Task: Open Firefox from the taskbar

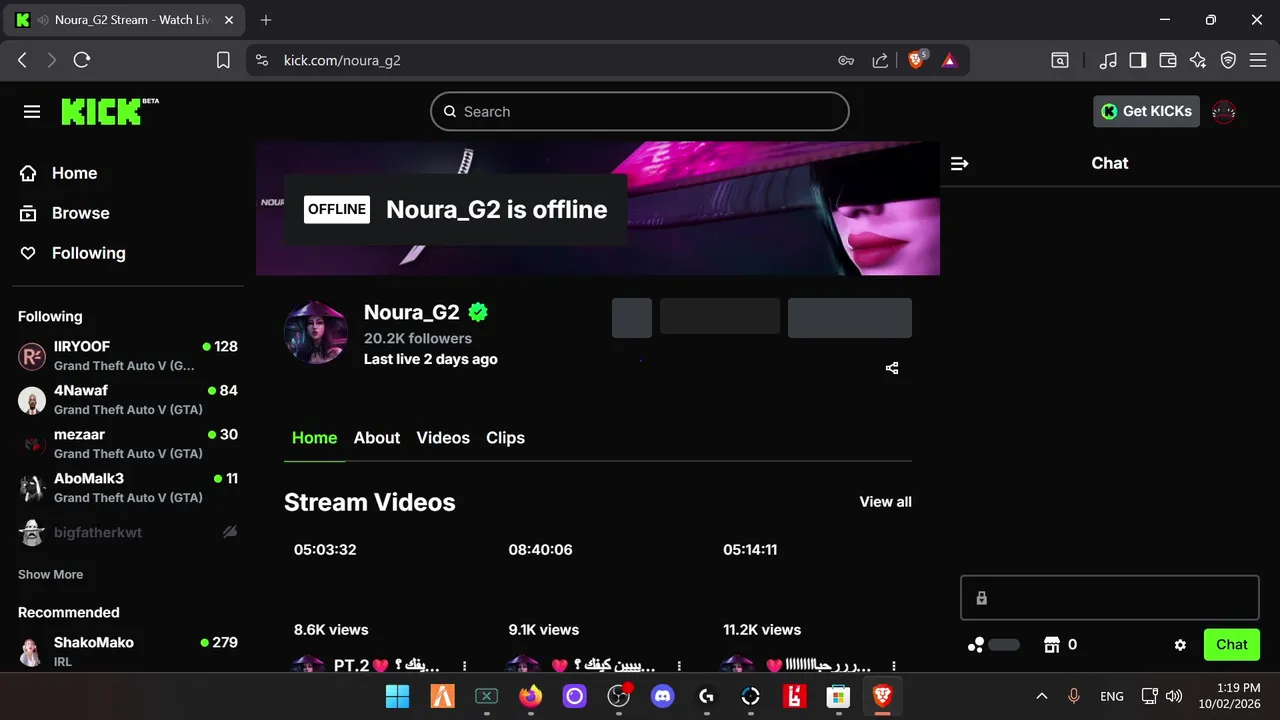Action: point(530,696)
